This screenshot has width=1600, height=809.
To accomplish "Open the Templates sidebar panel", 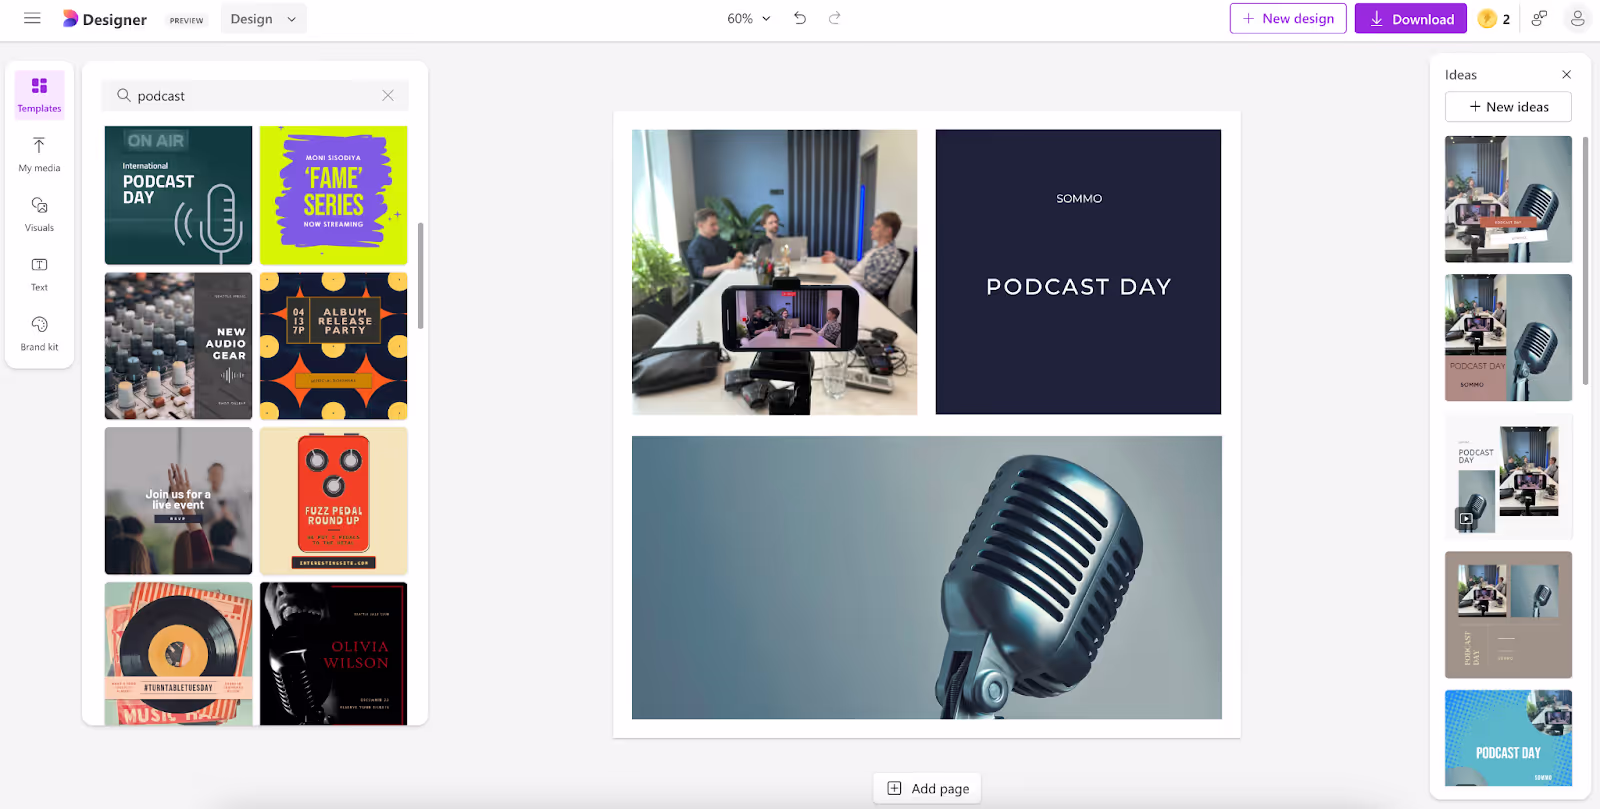I will [x=39, y=94].
